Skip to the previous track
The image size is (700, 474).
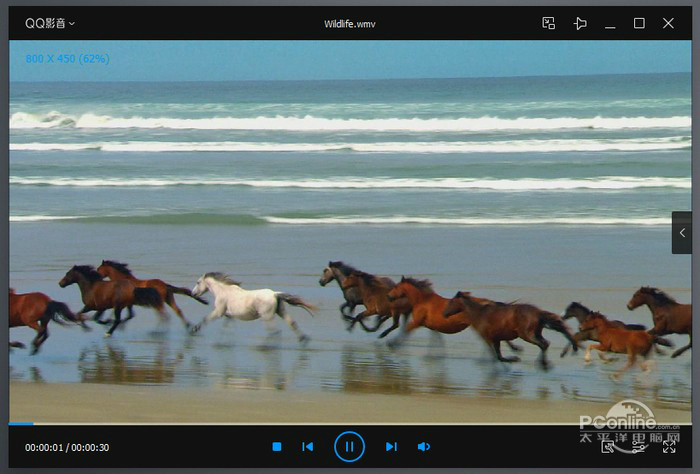[x=308, y=446]
